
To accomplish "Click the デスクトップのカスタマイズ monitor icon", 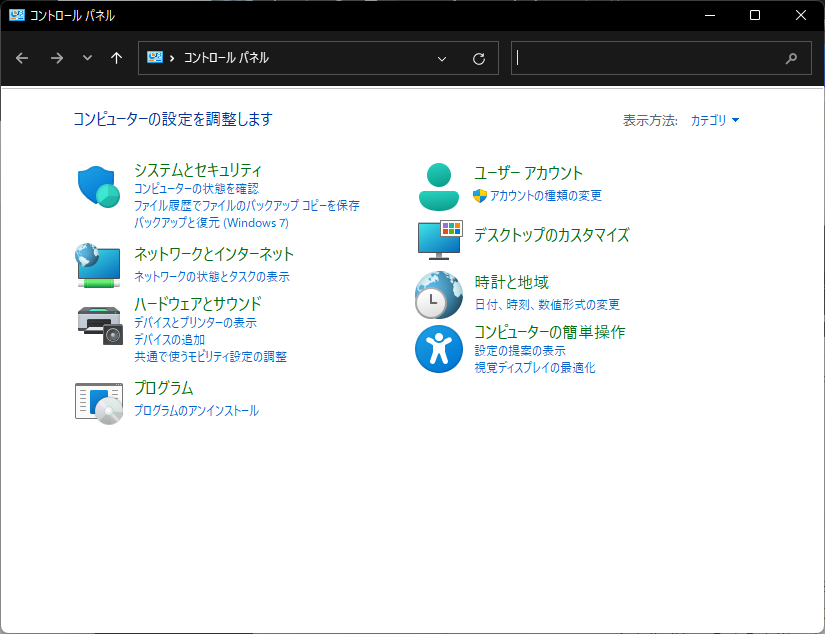I will tap(440, 240).
